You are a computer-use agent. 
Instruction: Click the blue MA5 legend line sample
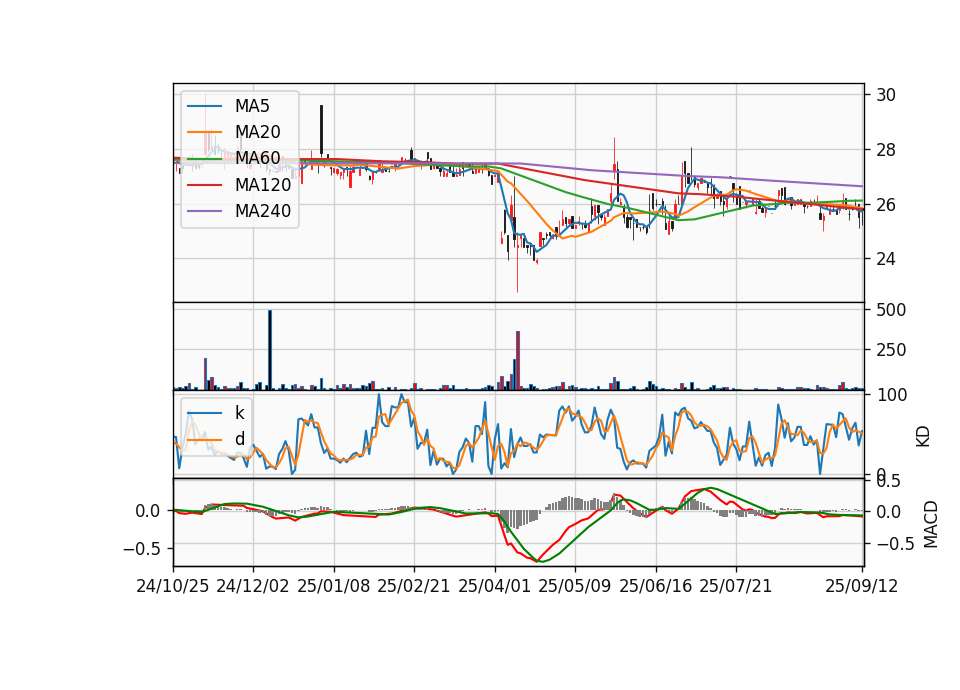[204, 107]
